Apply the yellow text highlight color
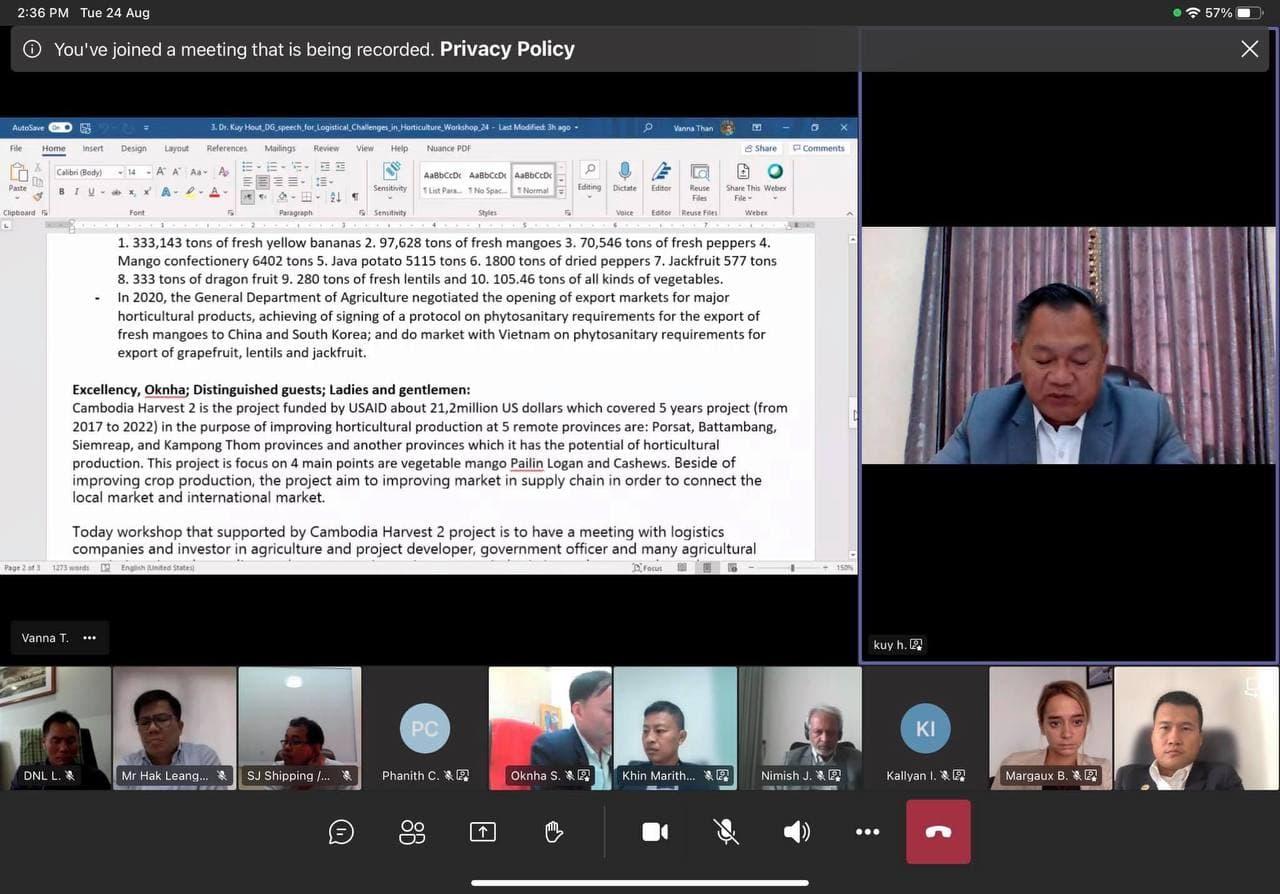The image size is (1280, 894). [x=190, y=192]
